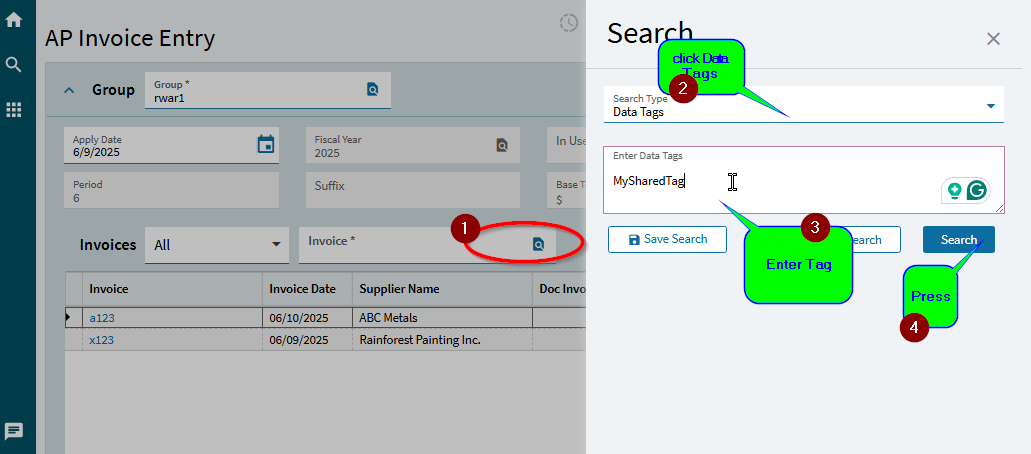The image size is (1031, 454).
Task: Collapse the Group section chevron
Action: pos(69,90)
